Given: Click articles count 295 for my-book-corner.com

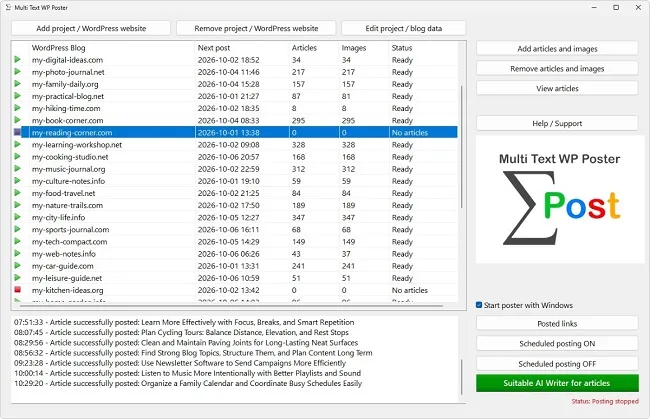Looking at the screenshot, I should pyautogui.click(x=298, y=121).
